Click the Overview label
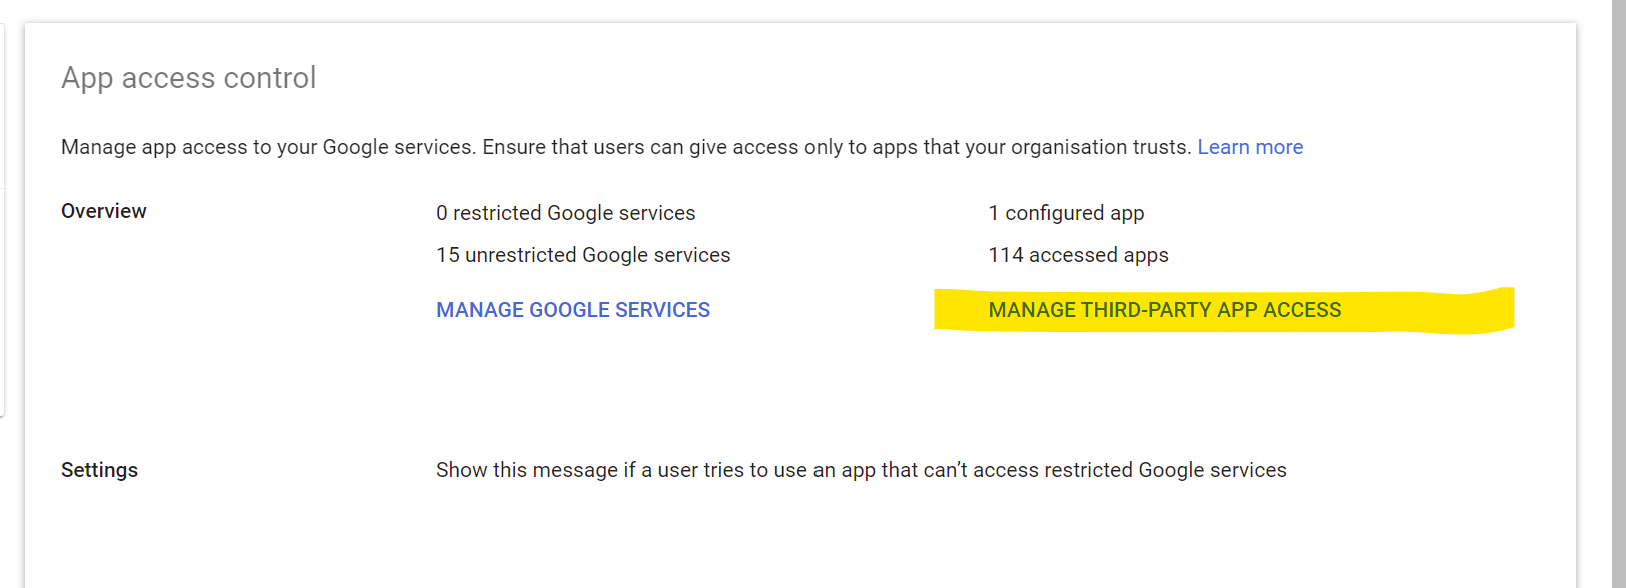The image size is (1626, 588). click(104, 211)
